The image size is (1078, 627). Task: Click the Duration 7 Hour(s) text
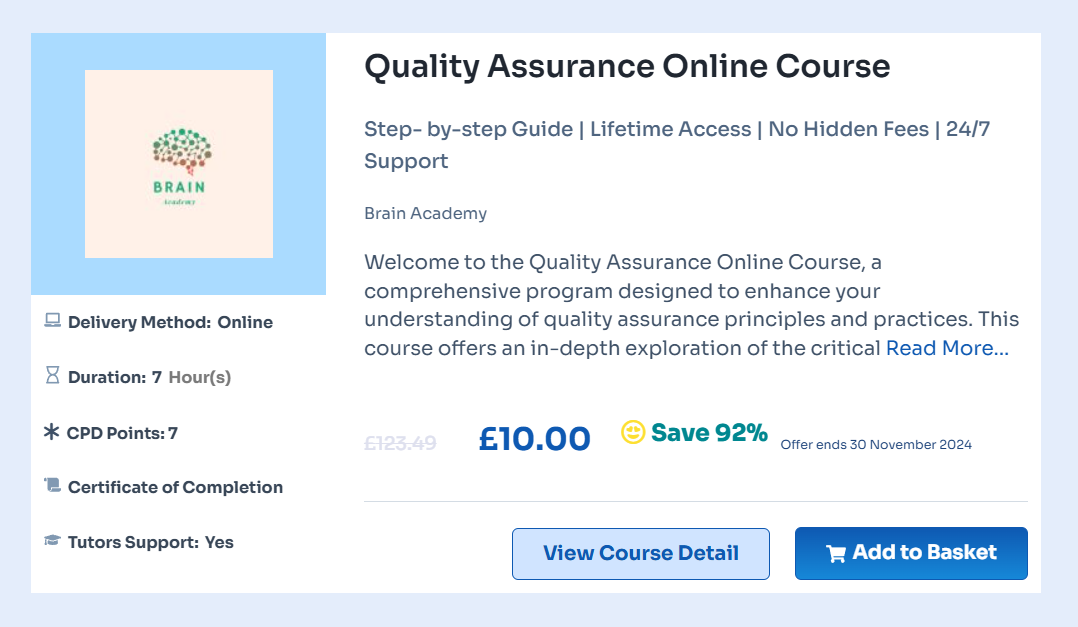[149, 377]
